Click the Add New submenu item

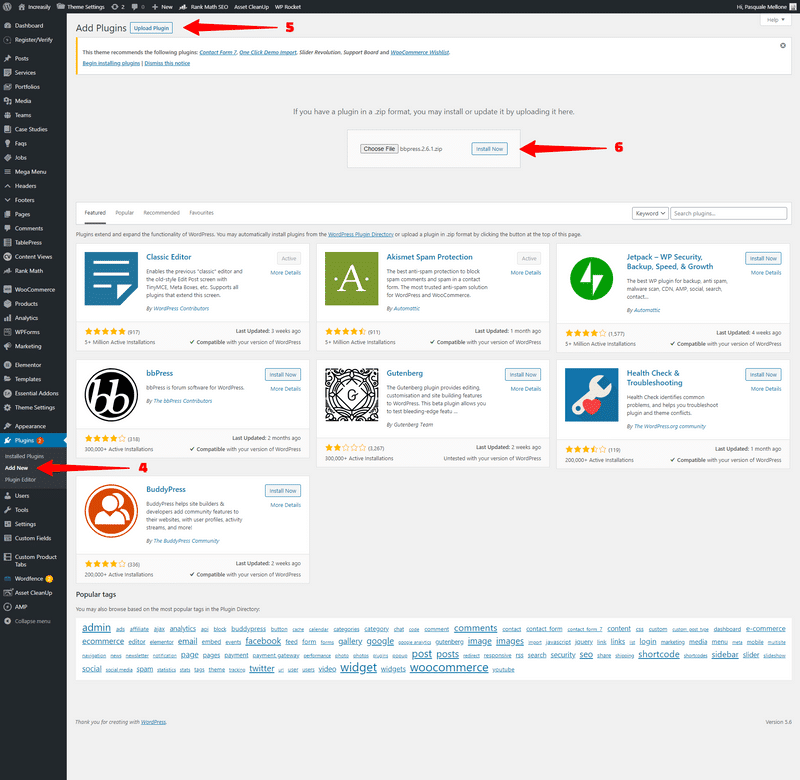16,468
